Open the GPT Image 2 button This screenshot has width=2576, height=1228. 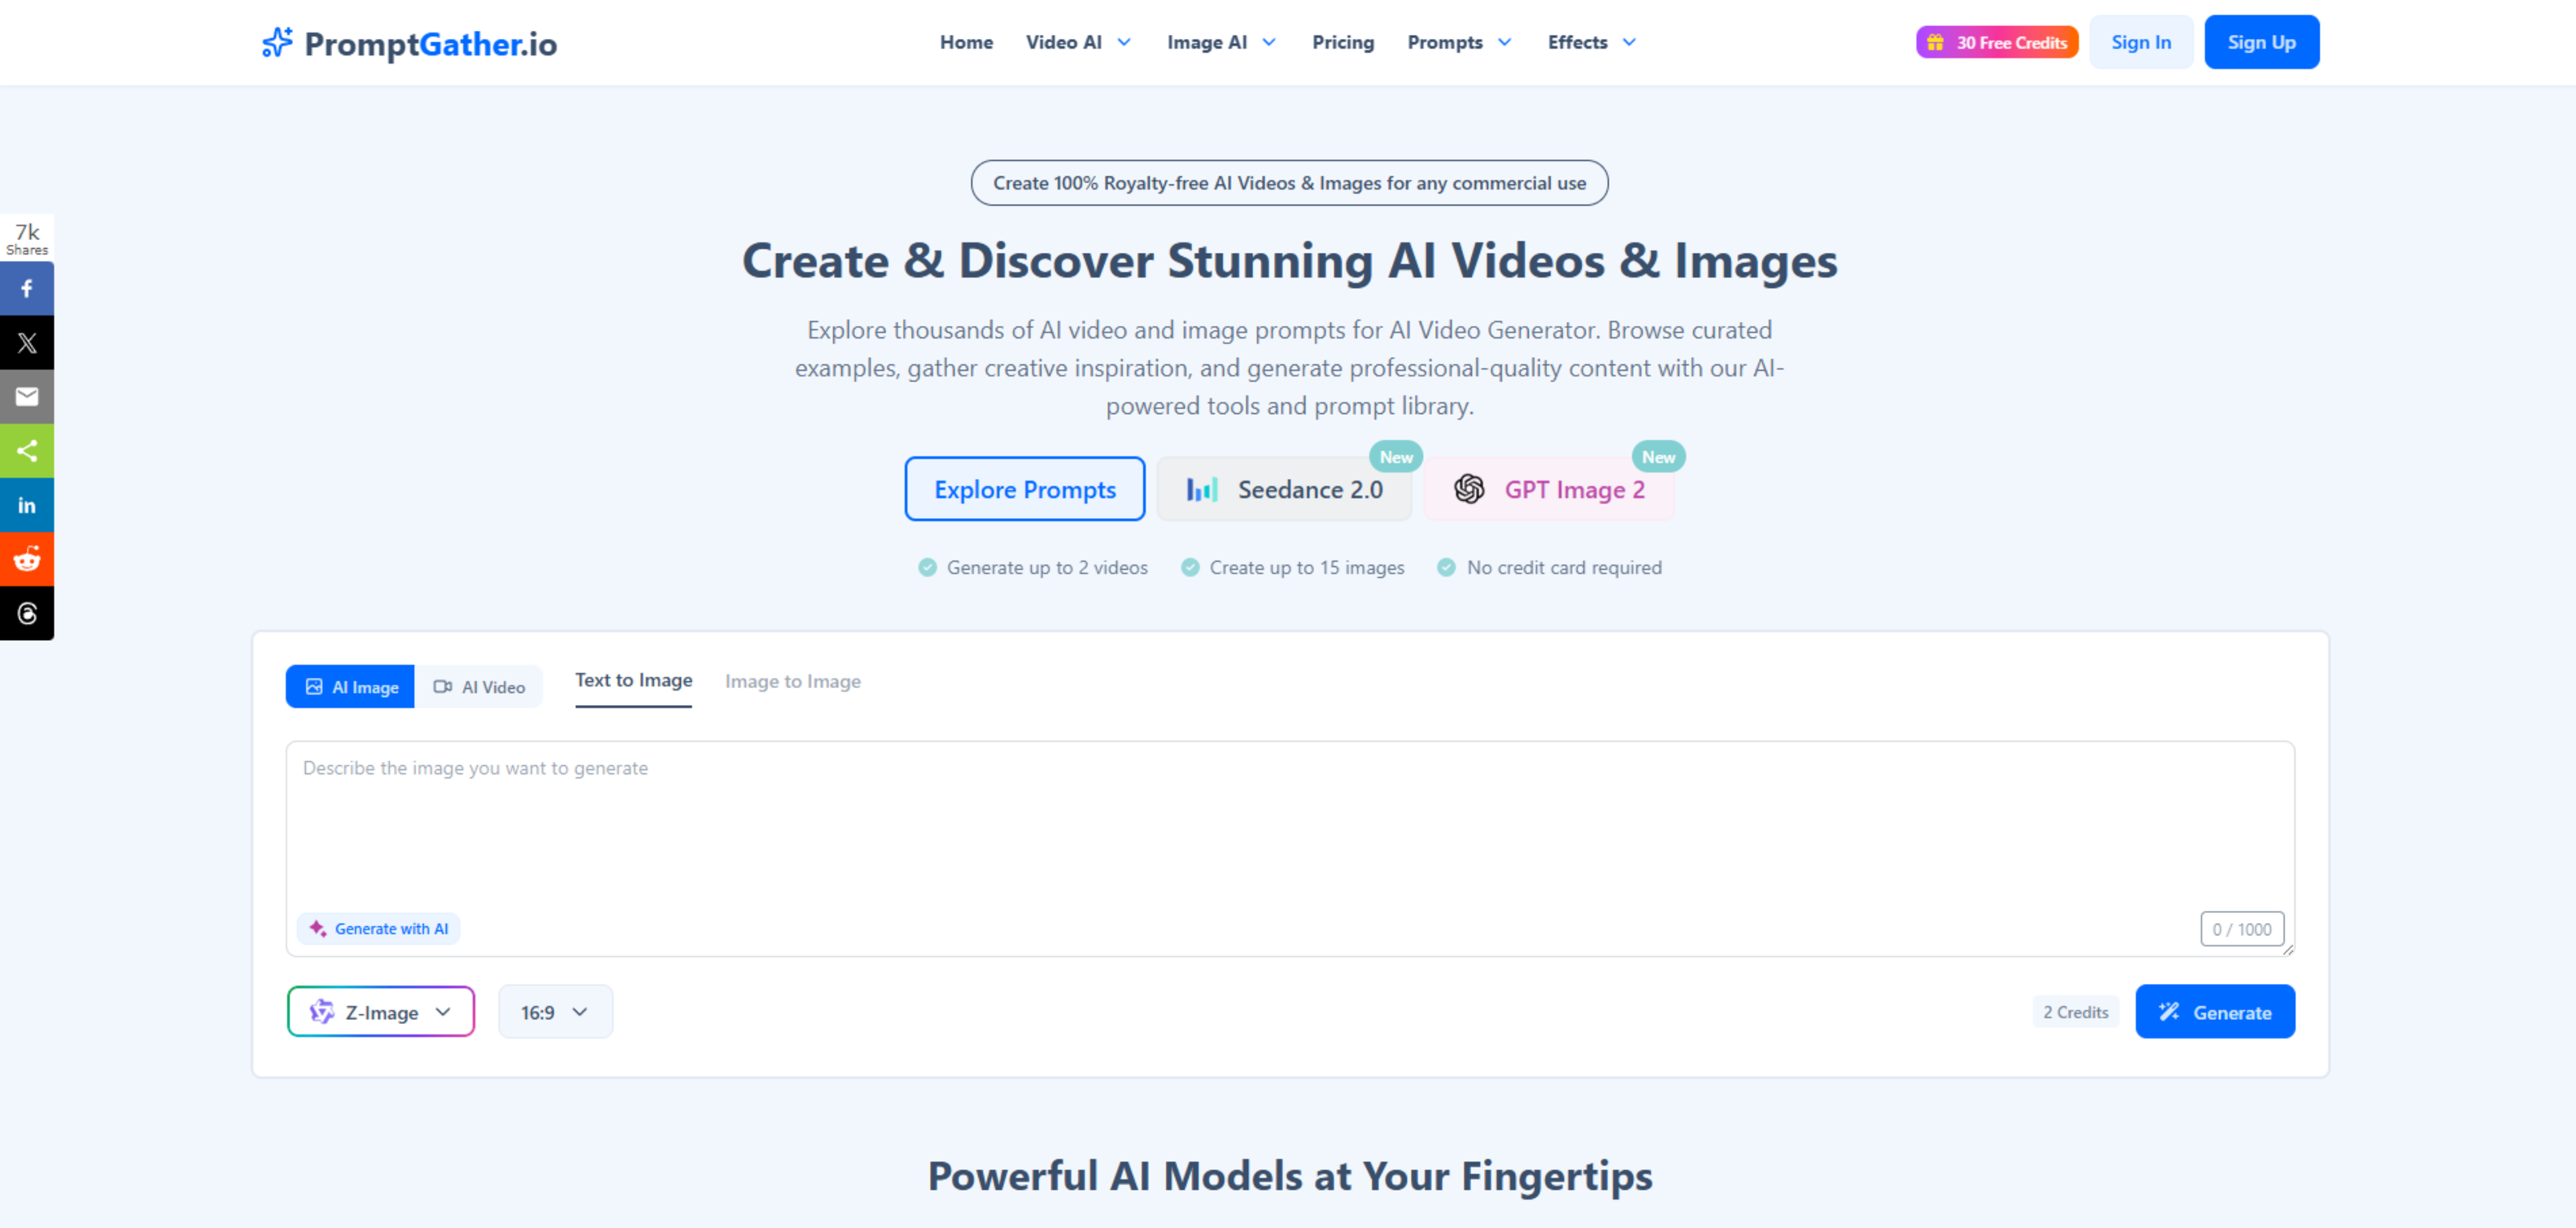tap(1548, 489)
